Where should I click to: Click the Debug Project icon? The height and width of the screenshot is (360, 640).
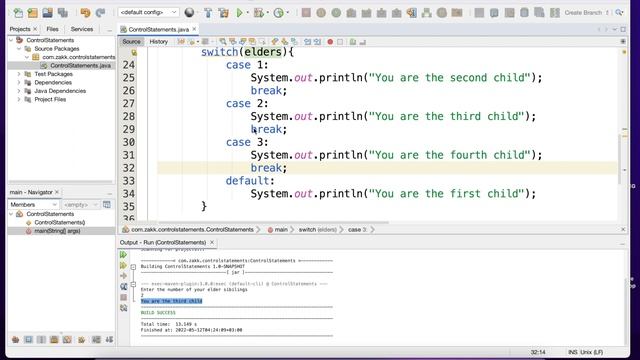(258, 13)
